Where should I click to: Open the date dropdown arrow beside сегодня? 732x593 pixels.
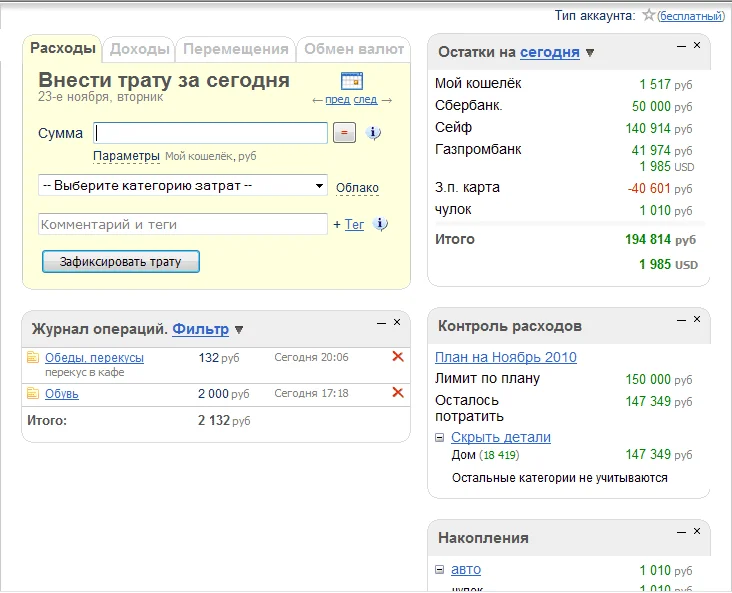point(590,53)
